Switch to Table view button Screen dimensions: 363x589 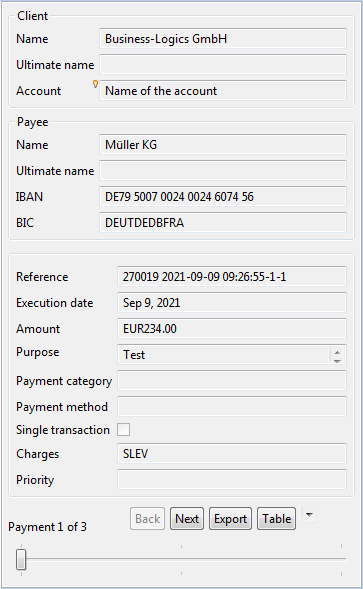[x=277, y=519]
